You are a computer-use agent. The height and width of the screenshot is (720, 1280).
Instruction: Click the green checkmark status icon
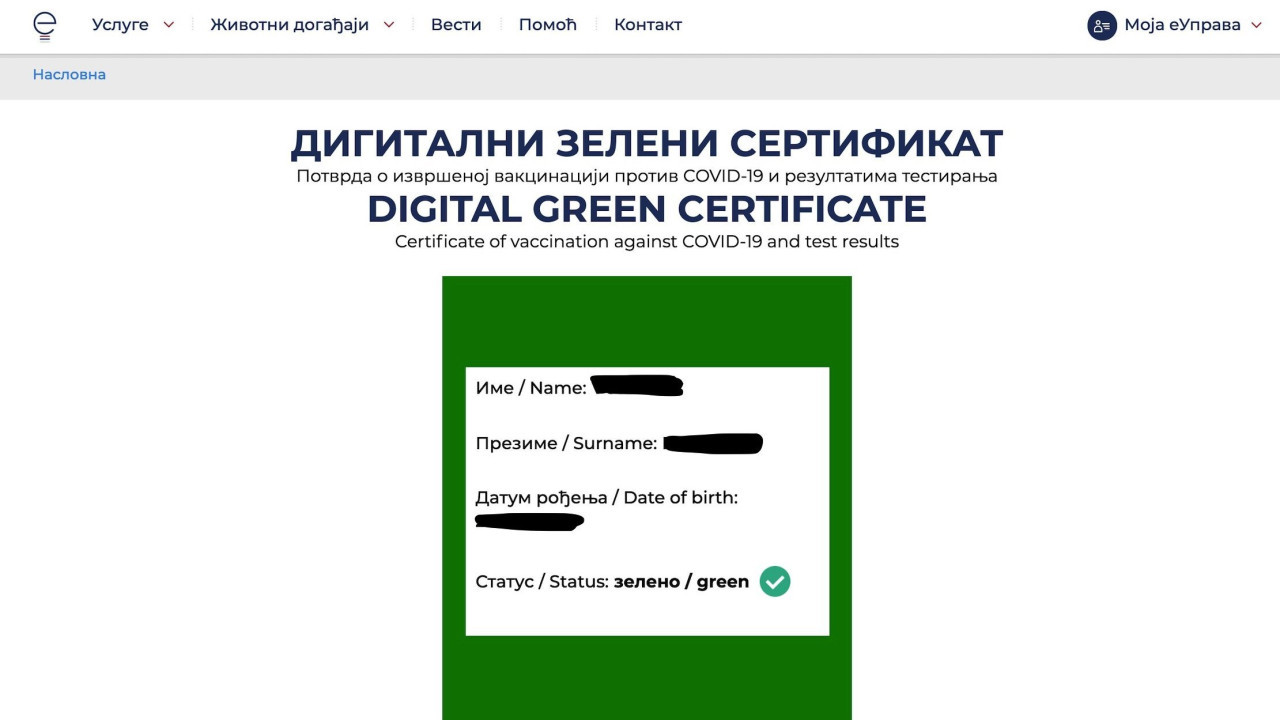(775, 581)
